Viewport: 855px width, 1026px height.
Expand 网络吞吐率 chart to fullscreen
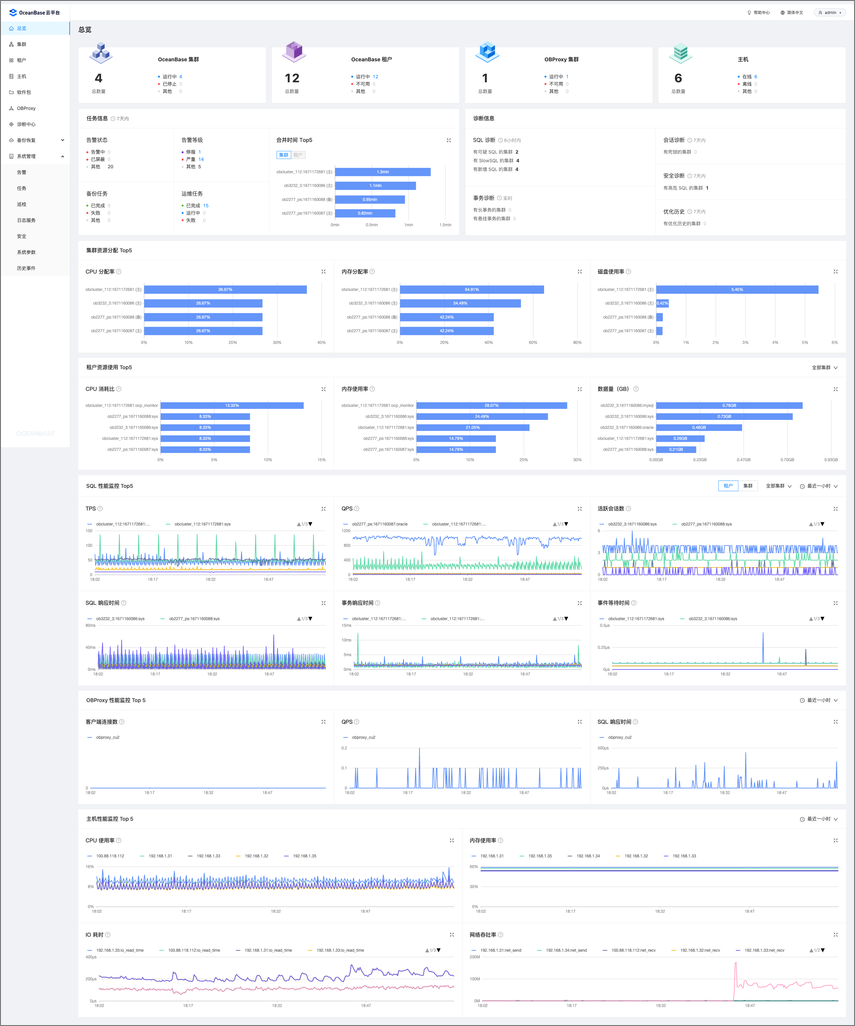(835, 934)
